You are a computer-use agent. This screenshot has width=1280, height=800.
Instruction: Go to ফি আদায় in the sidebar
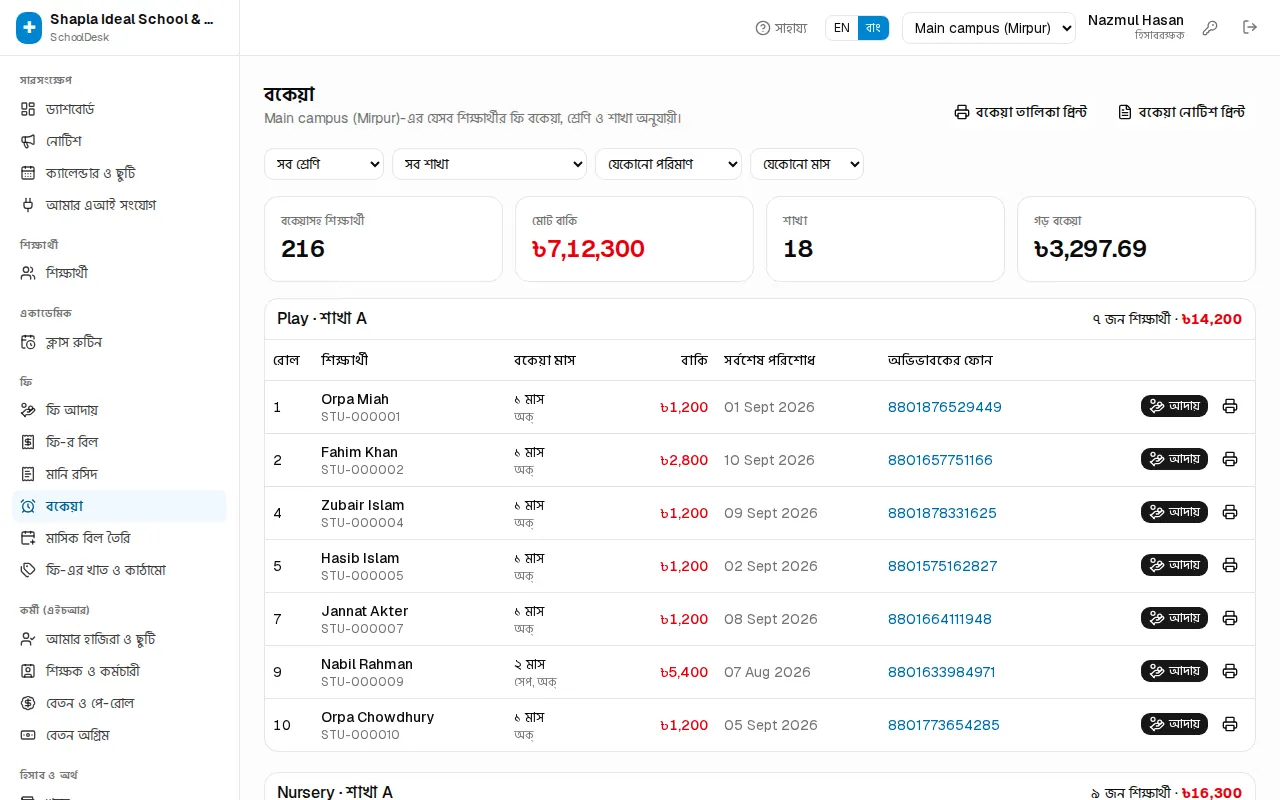119,410
